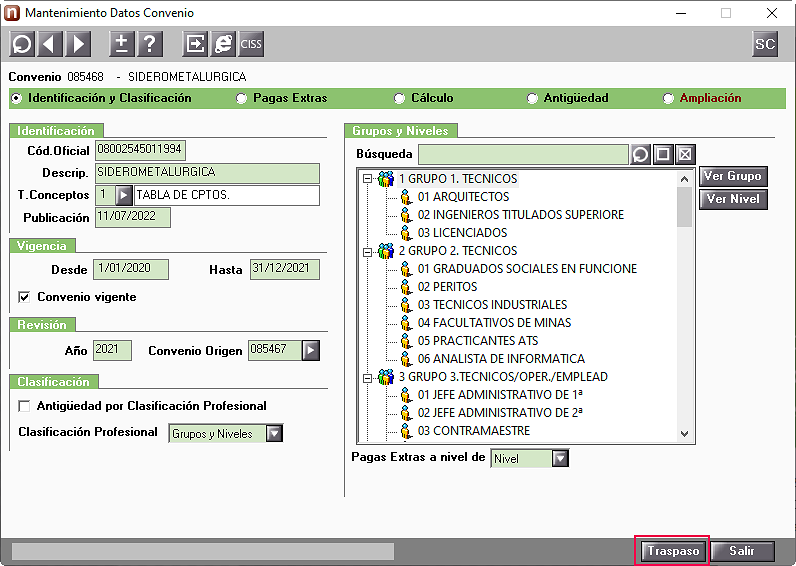Go to the next convenio record
The height and width of the screenshot is (566, 796).
pyautogui.click(x=78, y=44)
